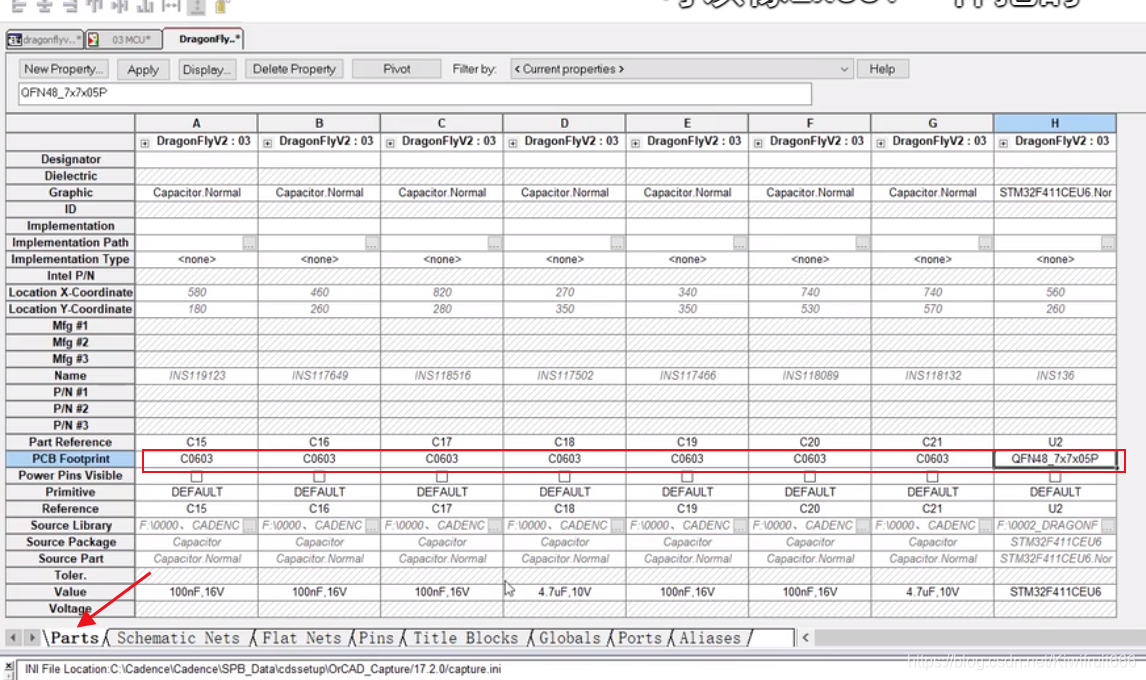Screen dimensions: 1146x680
Task: Open the Filter by dropdown
Action: coord(844,69)
